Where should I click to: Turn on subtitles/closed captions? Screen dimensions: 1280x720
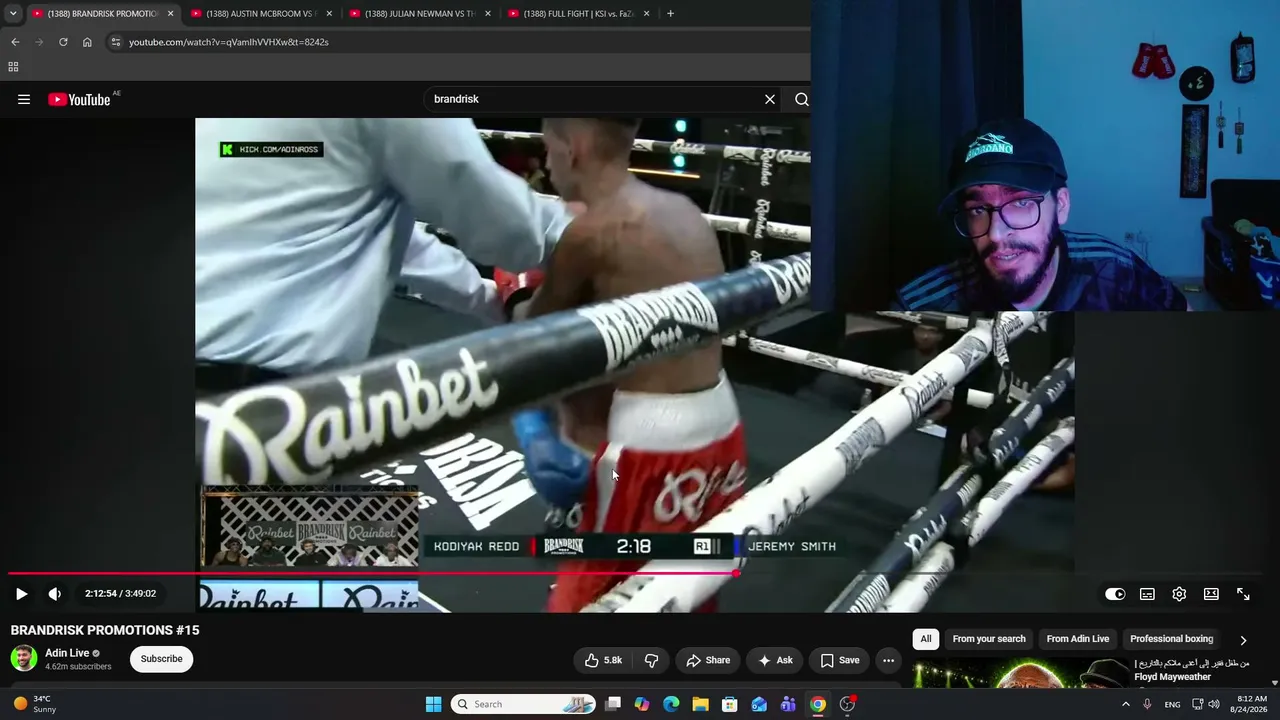tap(1147, 594)
